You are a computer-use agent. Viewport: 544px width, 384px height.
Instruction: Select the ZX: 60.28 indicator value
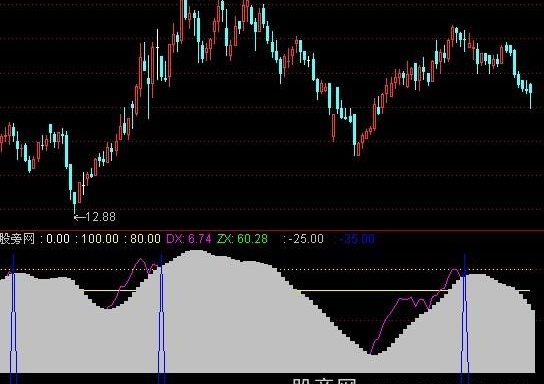pos(242,239)
